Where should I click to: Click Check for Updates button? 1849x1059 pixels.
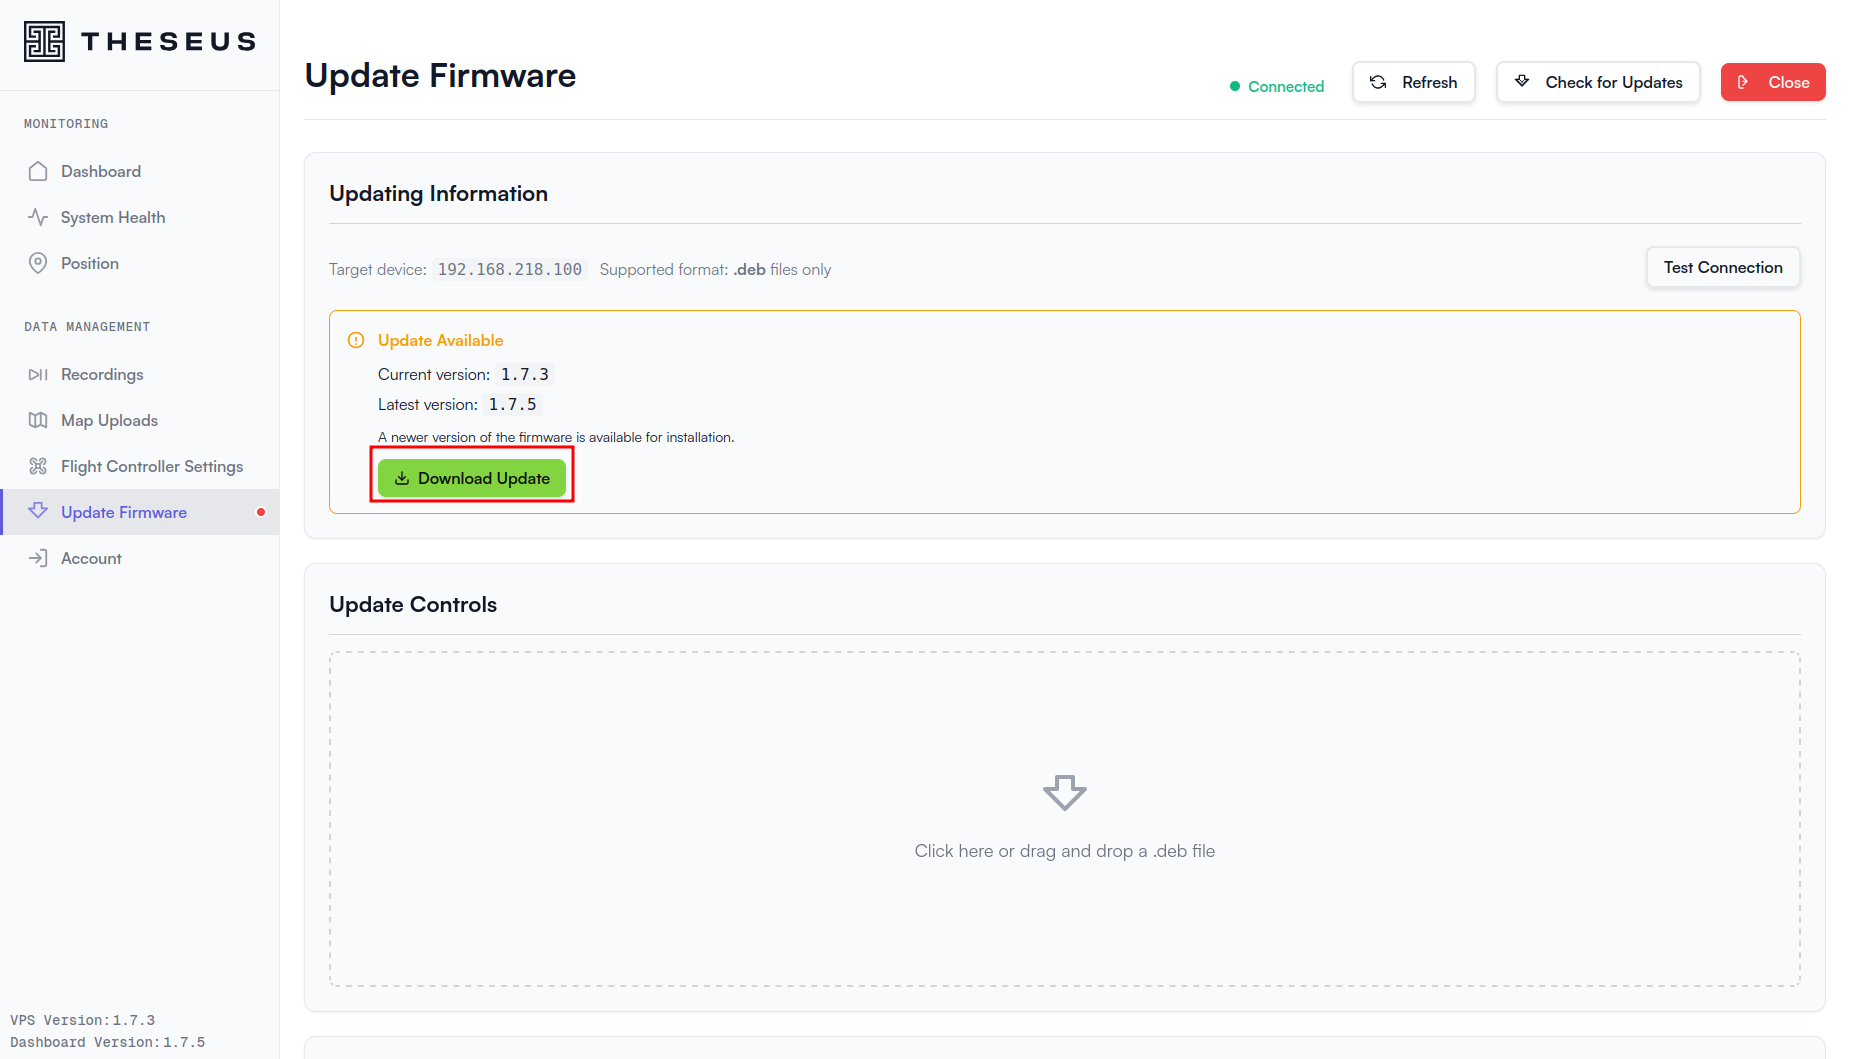click(1597, 82)
